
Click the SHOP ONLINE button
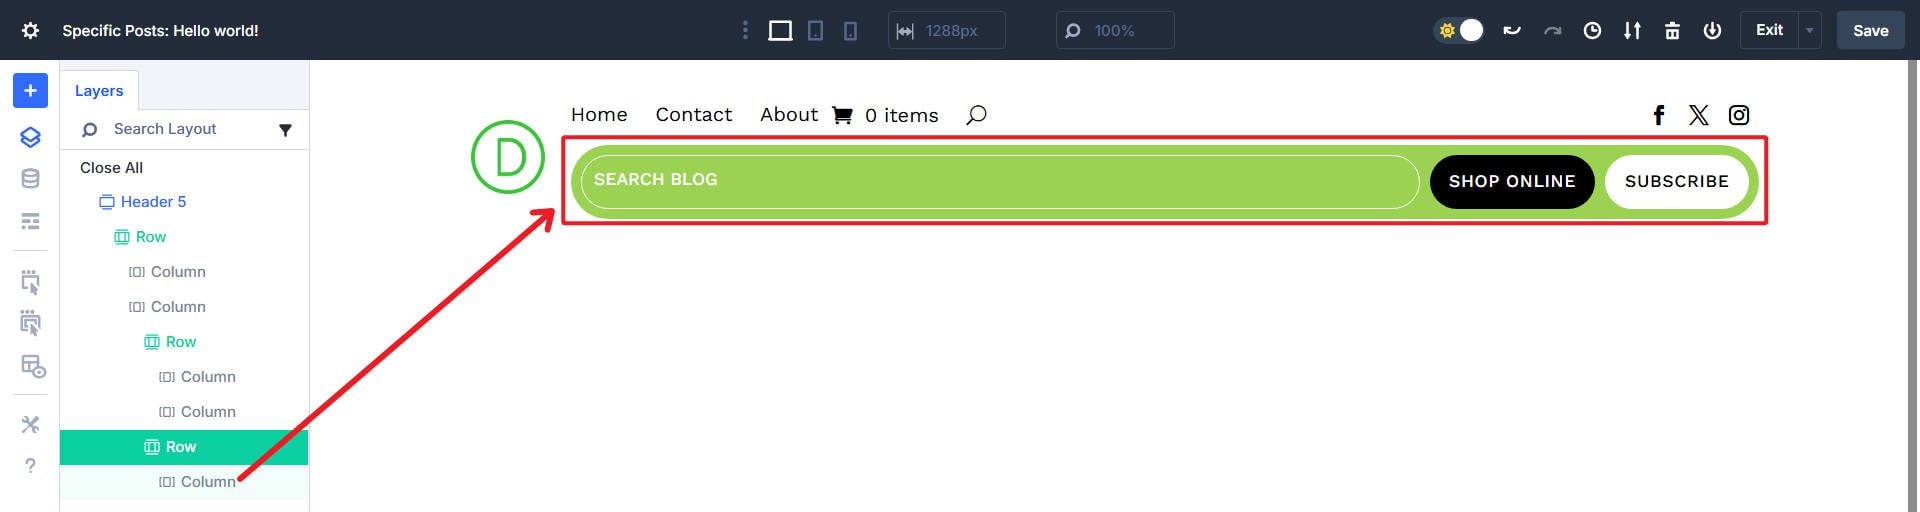point(1511,182)
